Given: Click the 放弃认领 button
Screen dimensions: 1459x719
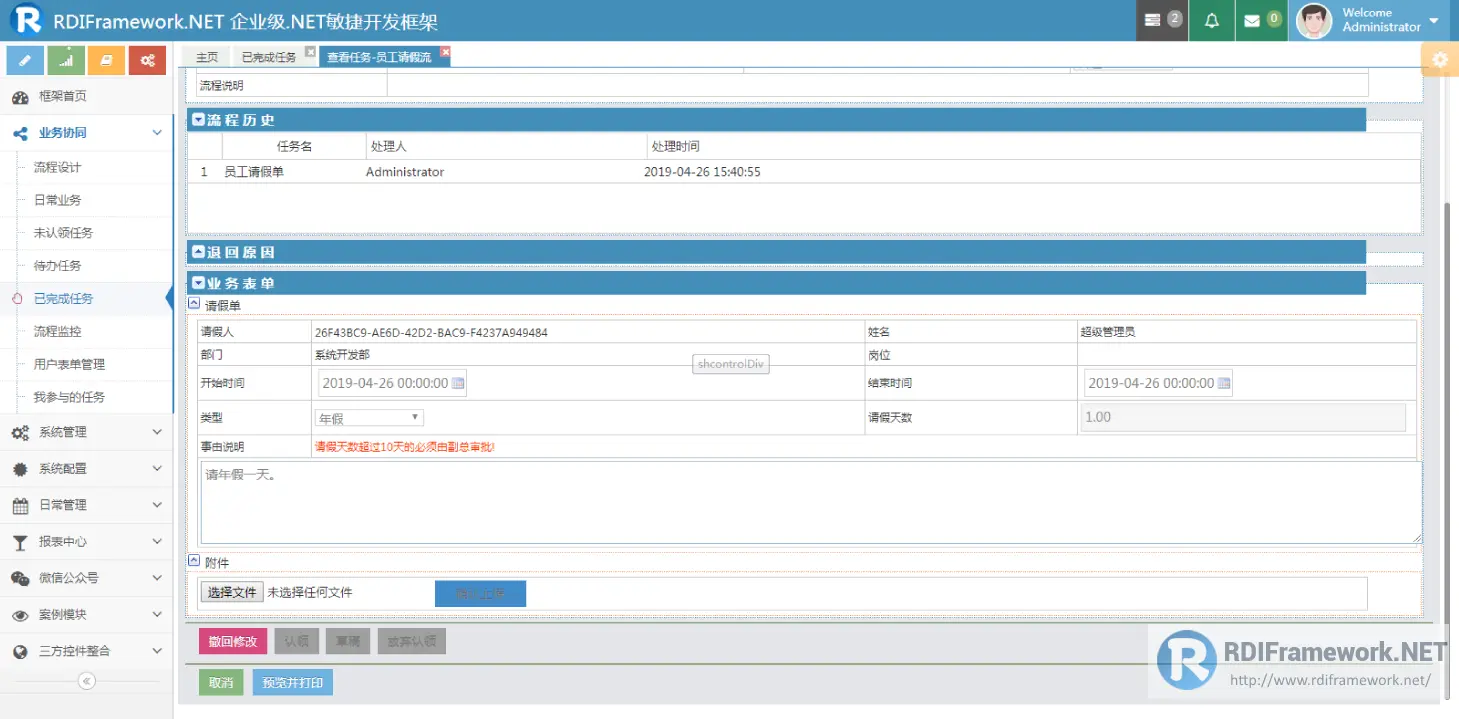Looking at the screenshot, I should pyautogui.click(x=412, y=641).
